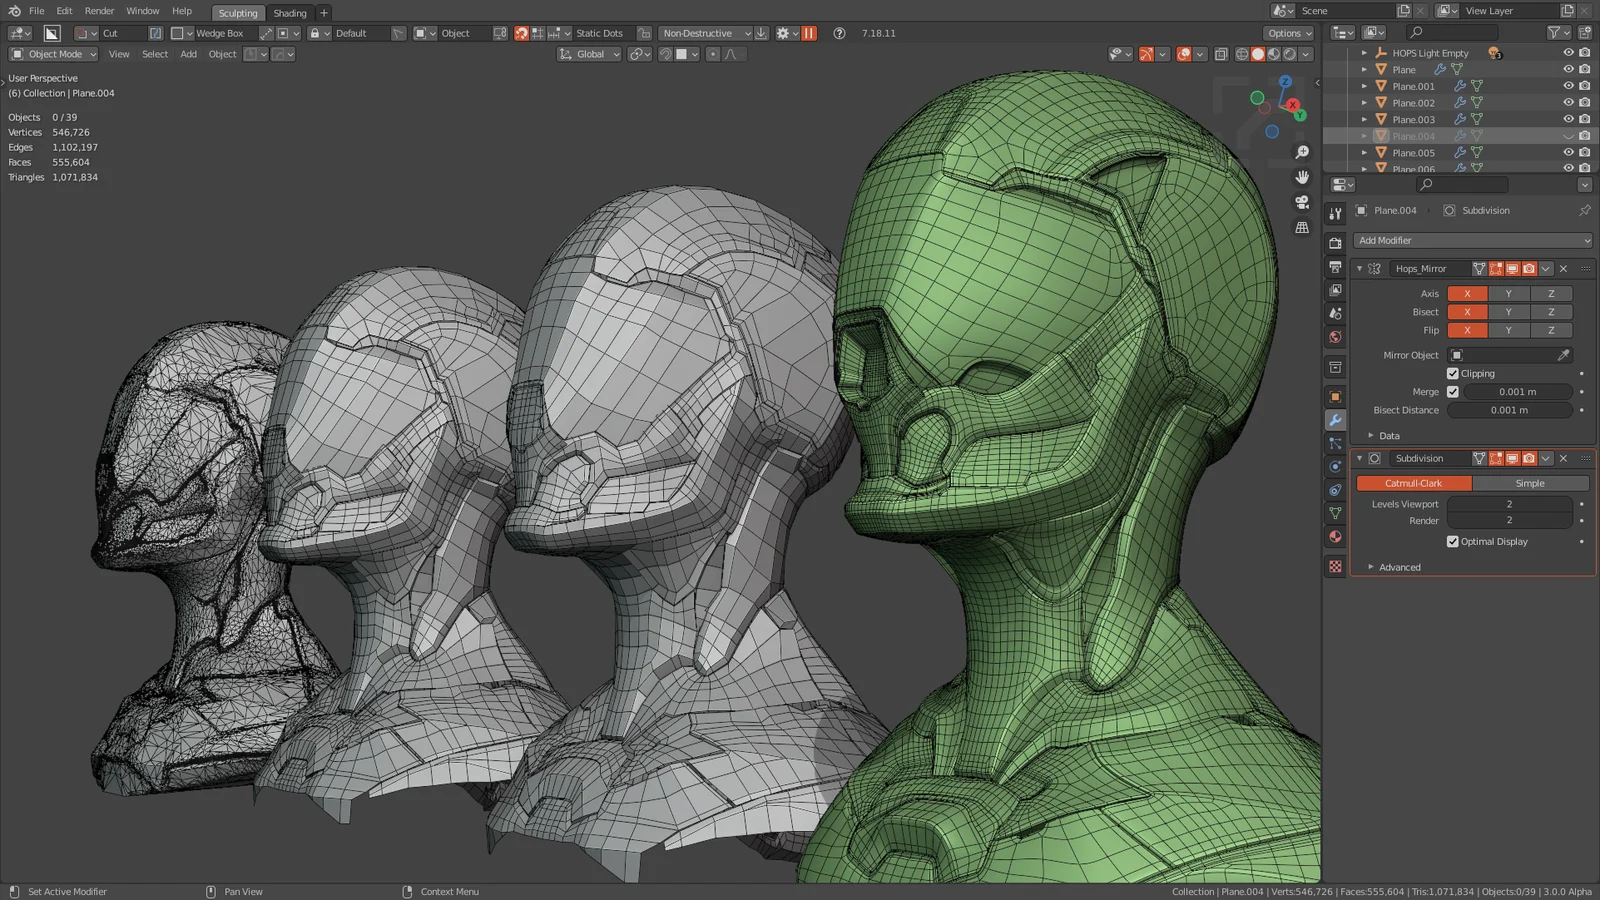Select the Material Properties tab

coord(1335,537)
